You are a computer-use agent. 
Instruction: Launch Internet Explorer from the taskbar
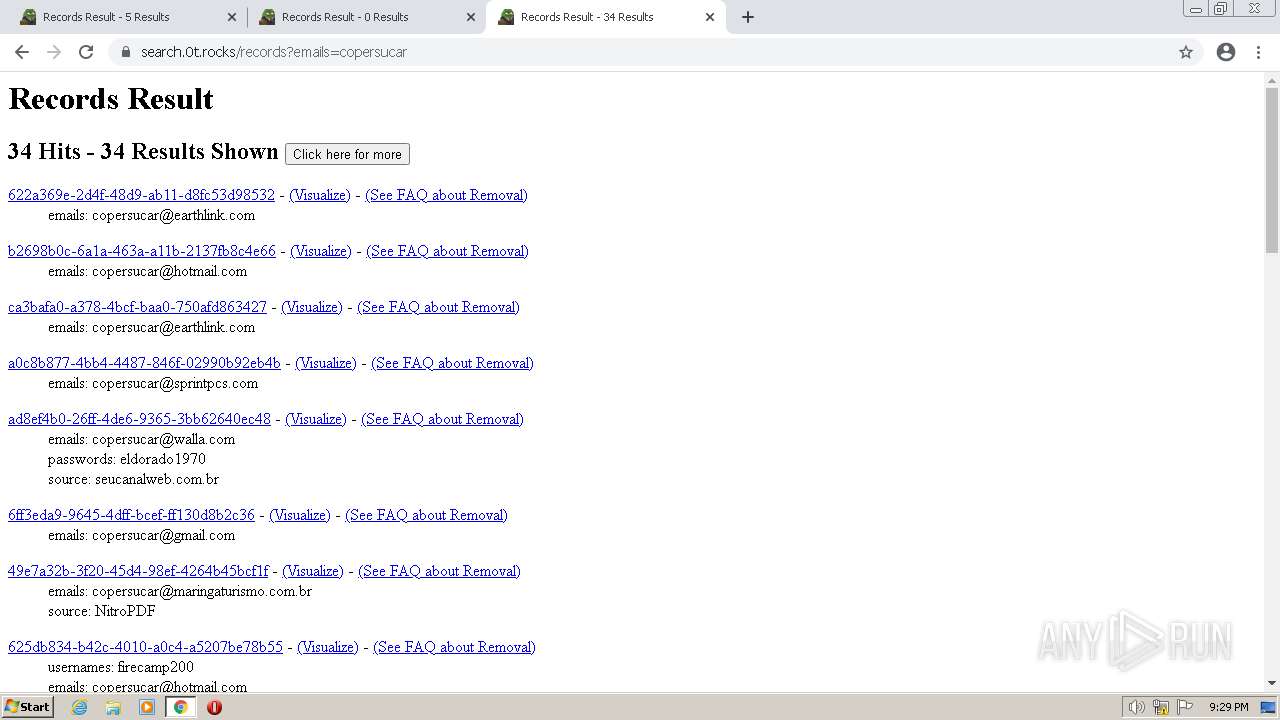tap(80, 707)
